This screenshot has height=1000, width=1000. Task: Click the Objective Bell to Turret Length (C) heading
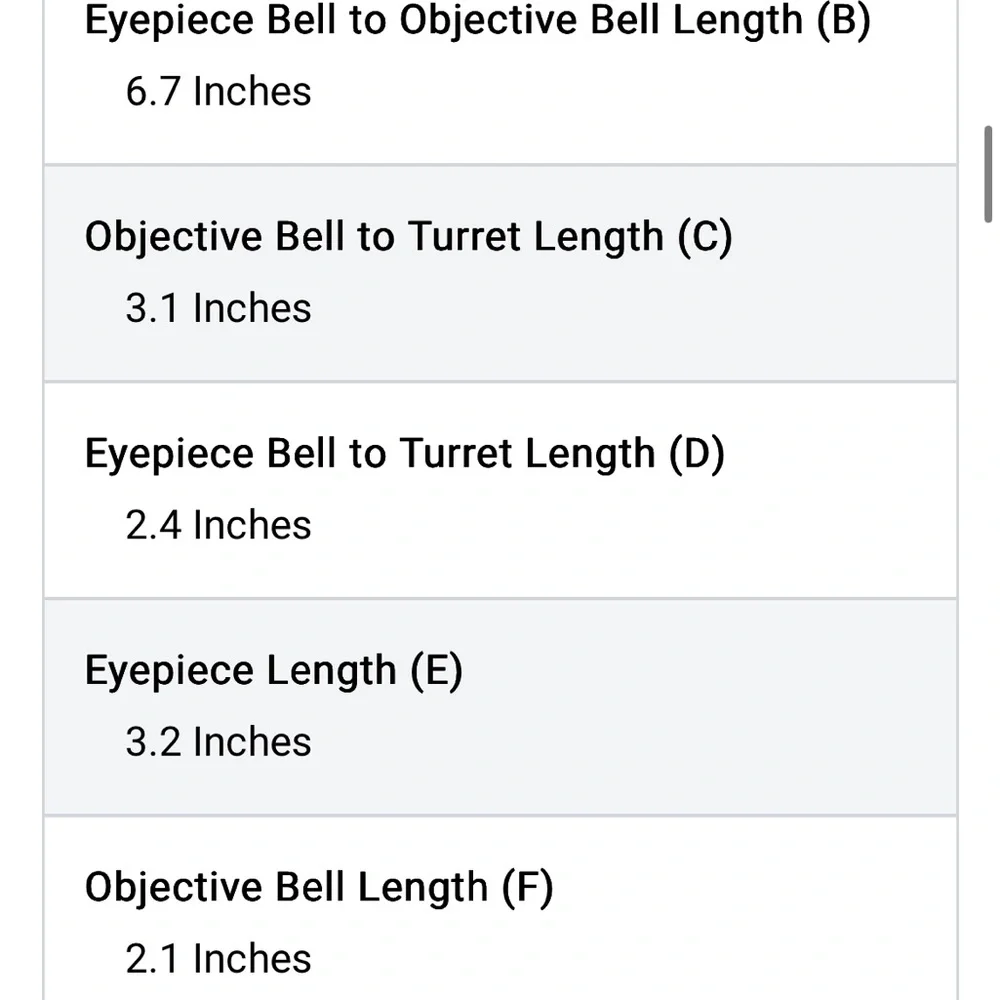click(x=408, y=237)
